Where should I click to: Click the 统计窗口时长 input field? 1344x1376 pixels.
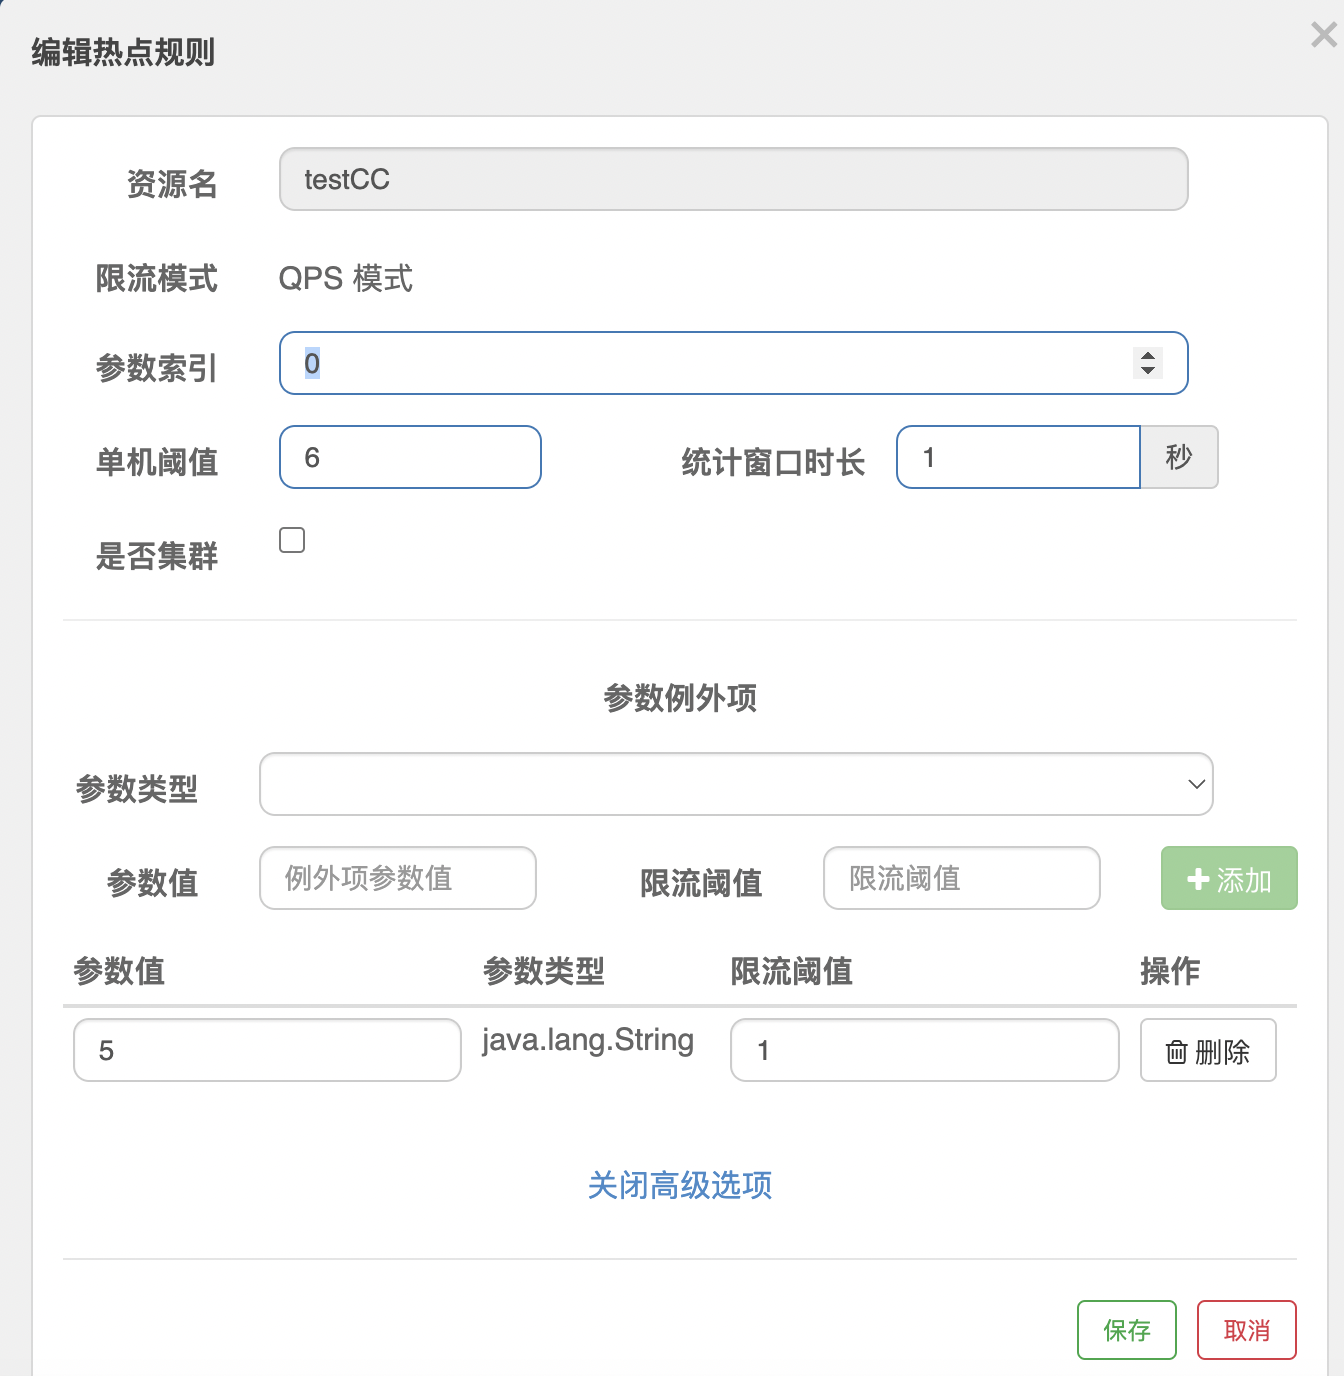(x=1018, y=458)
